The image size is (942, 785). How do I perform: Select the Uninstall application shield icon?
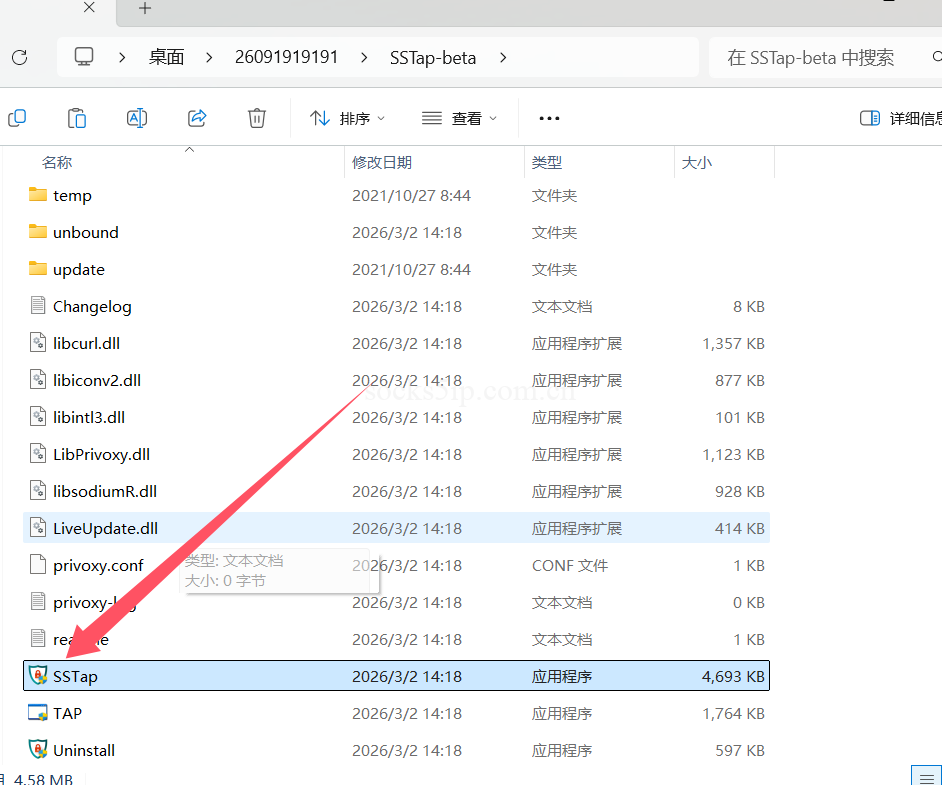[x=38, y=750]
